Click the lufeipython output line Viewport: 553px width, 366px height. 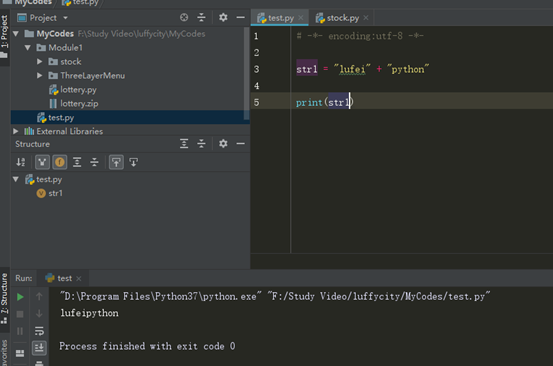[x=89, y=313]
